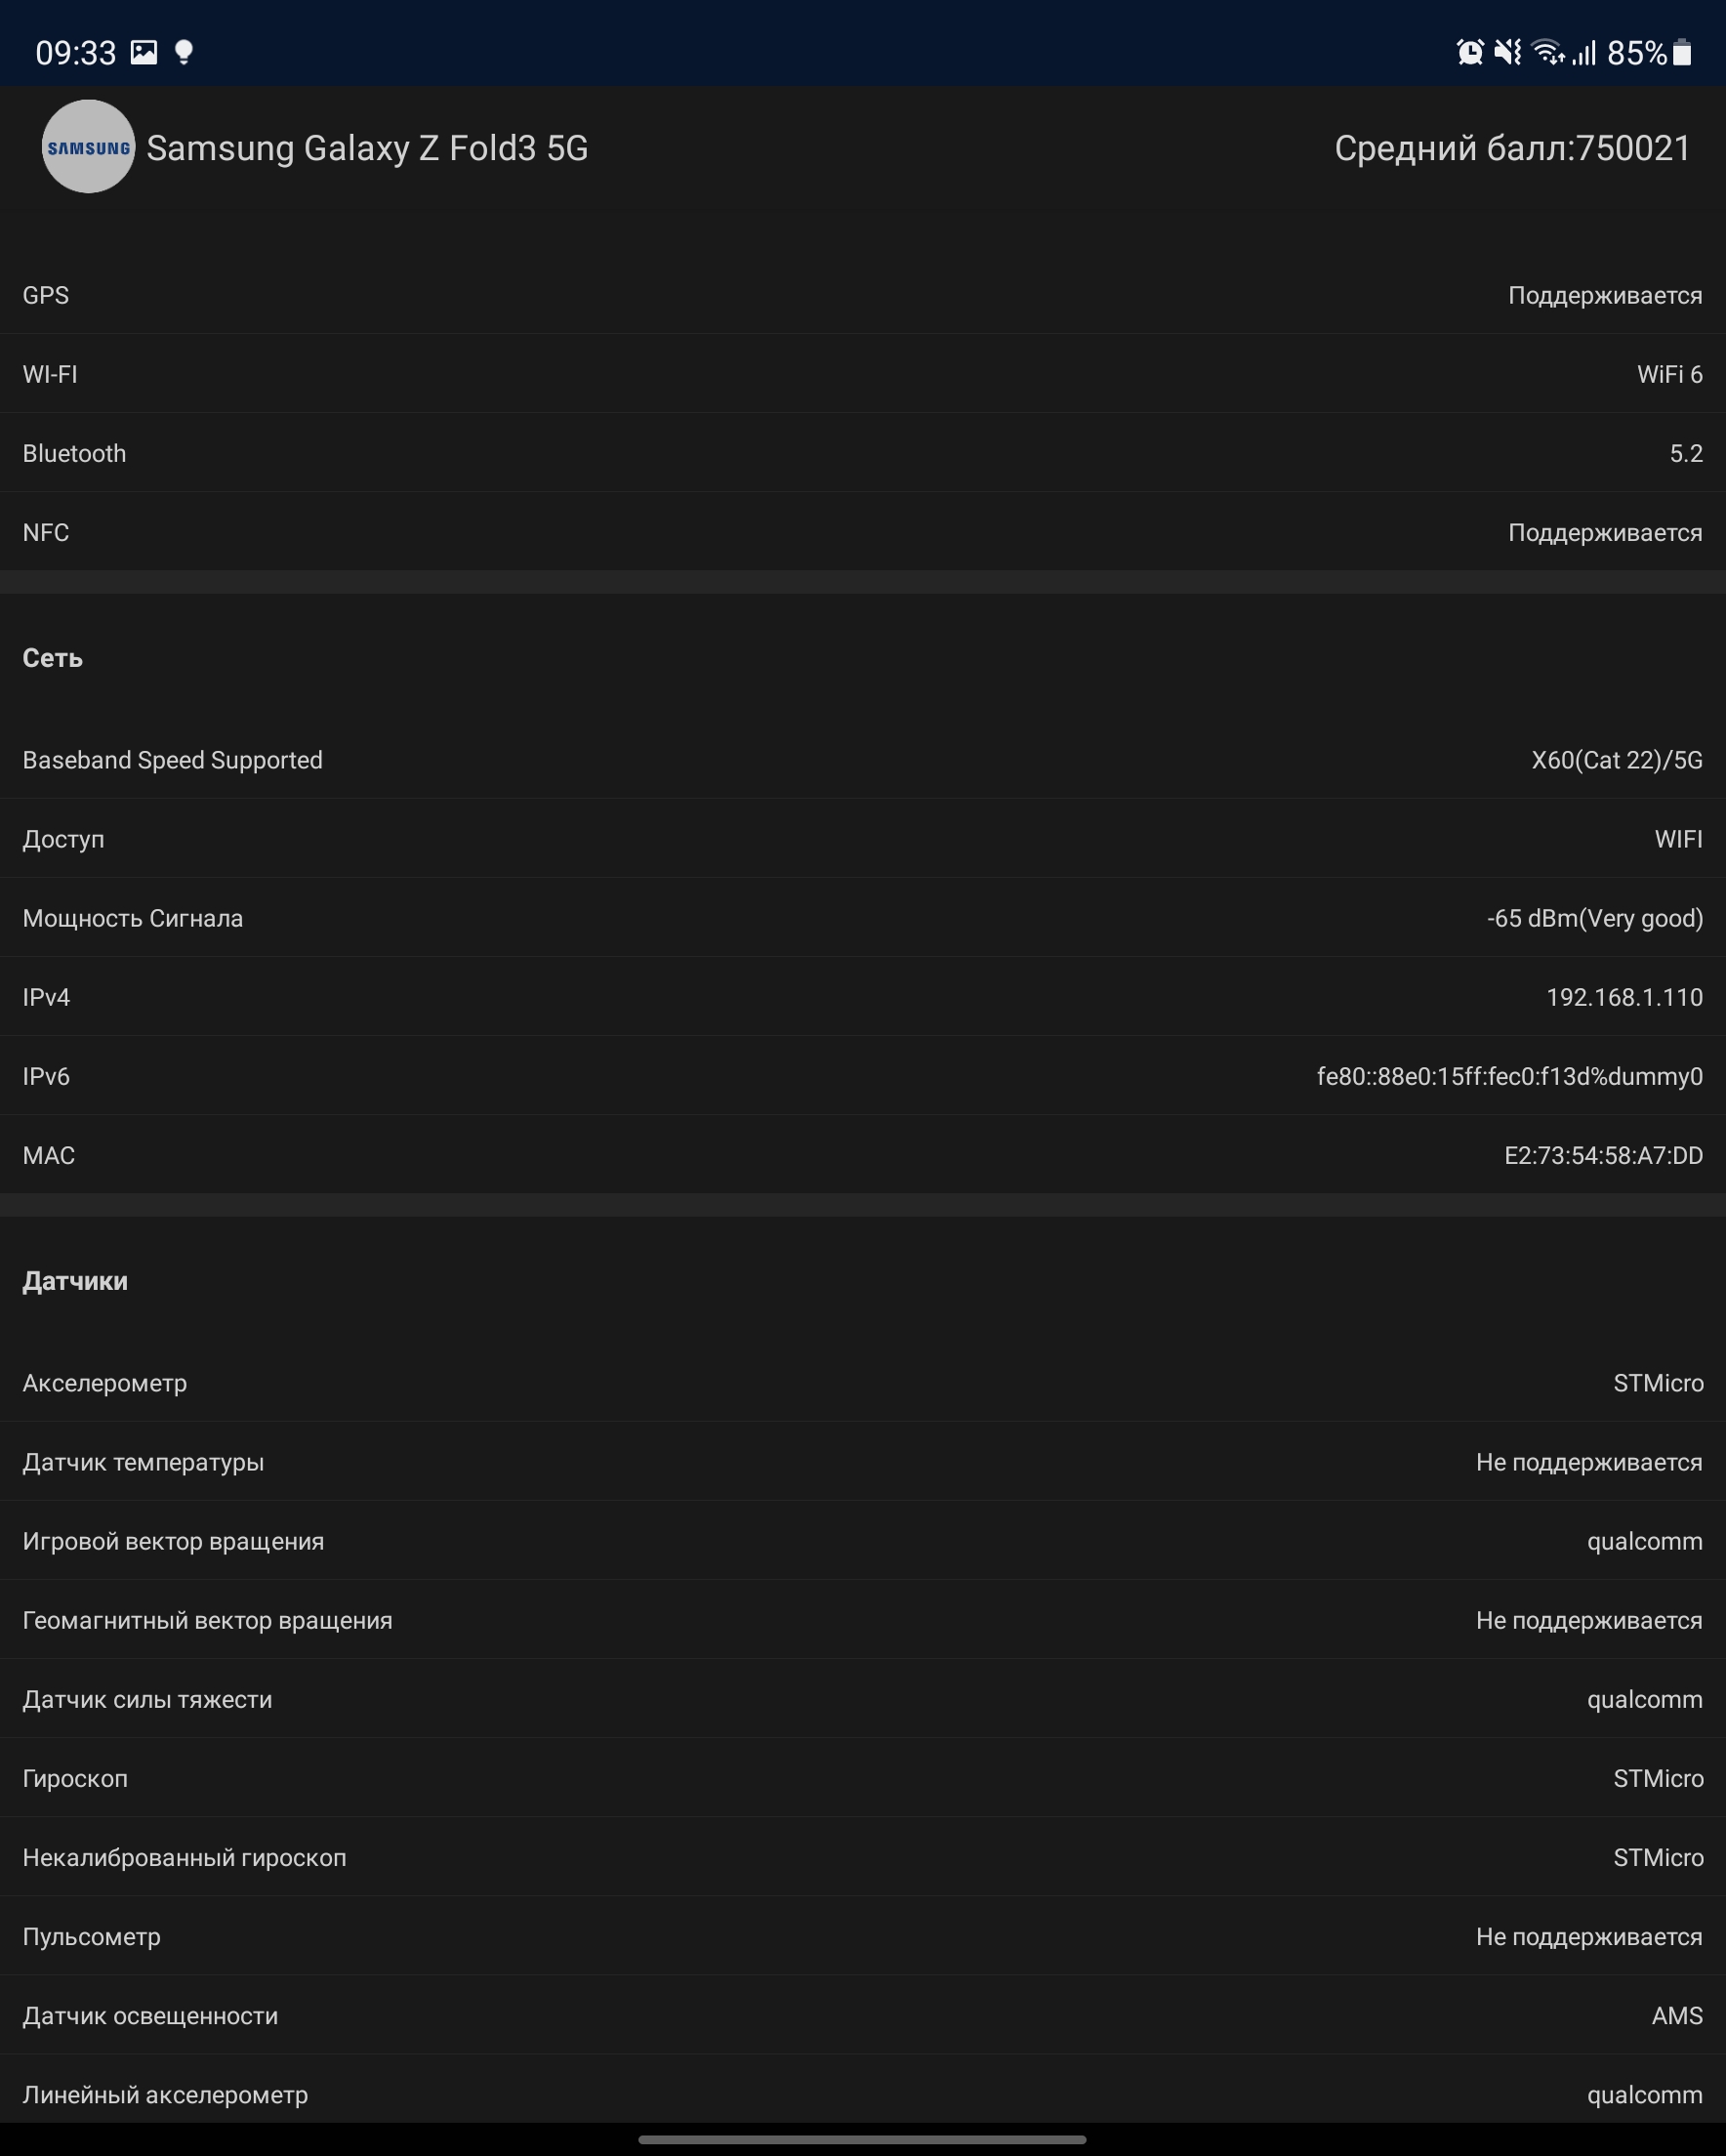Tap the Bluetooth 5.2 row
The image size is (1726, 2156).
click(x=863, y=453)
